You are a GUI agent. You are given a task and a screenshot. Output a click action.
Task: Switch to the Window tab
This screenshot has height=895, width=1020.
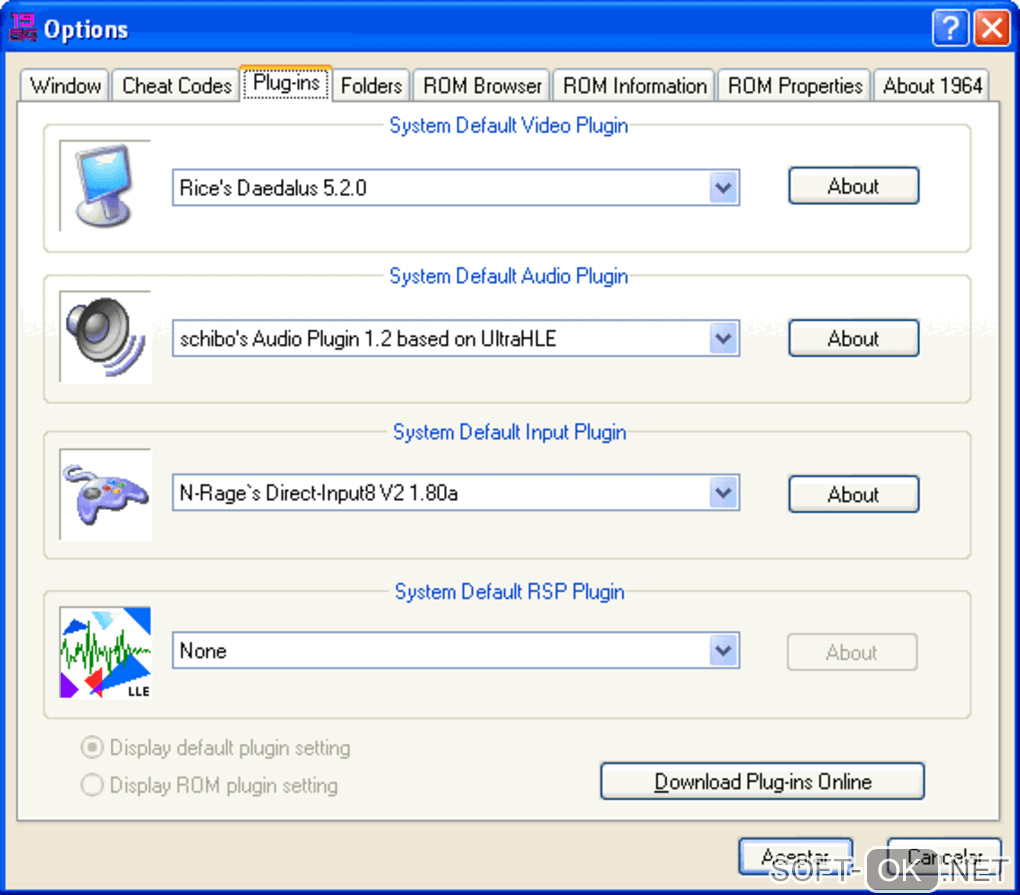[65, 86]
